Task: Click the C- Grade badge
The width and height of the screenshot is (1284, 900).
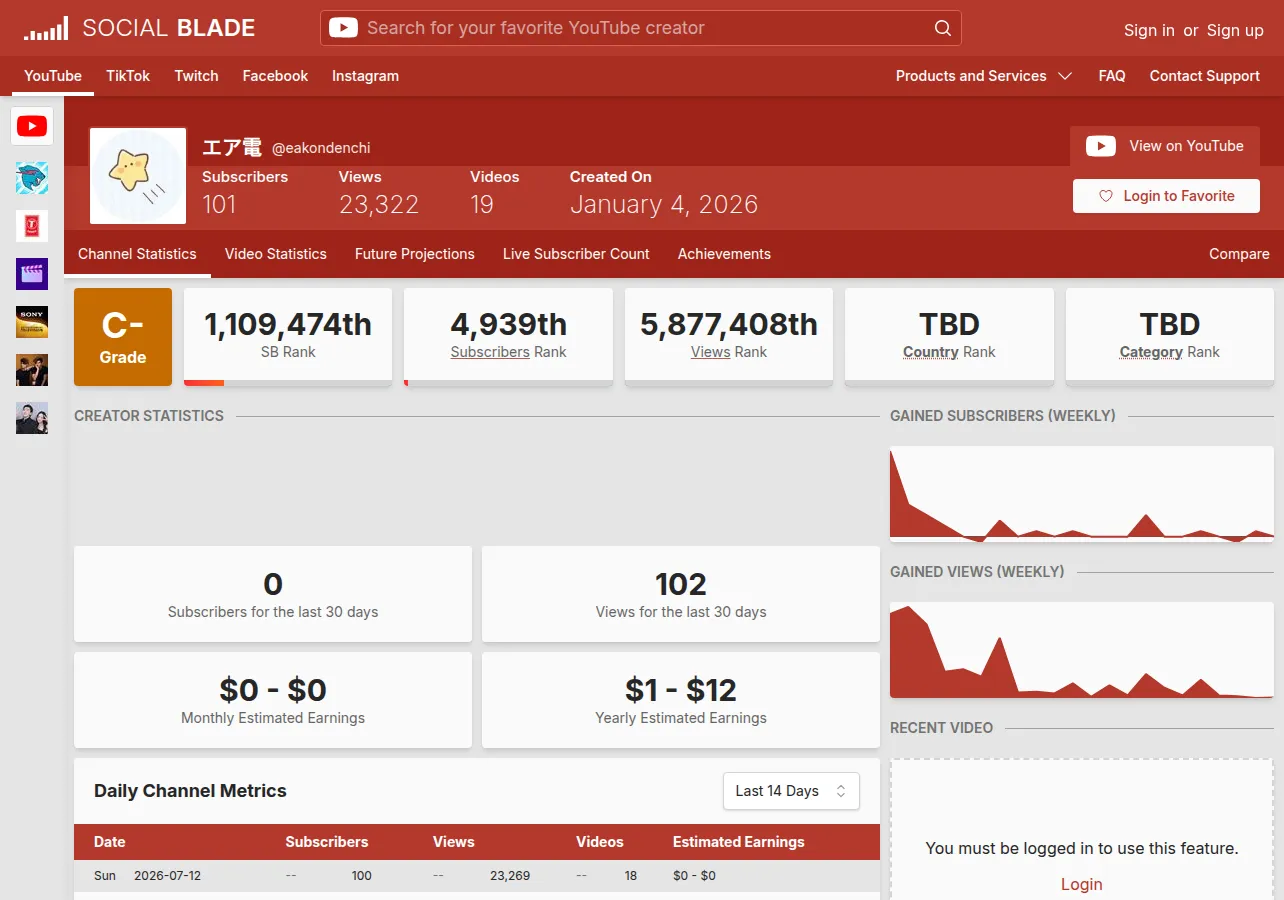Action: click(123, 337)
